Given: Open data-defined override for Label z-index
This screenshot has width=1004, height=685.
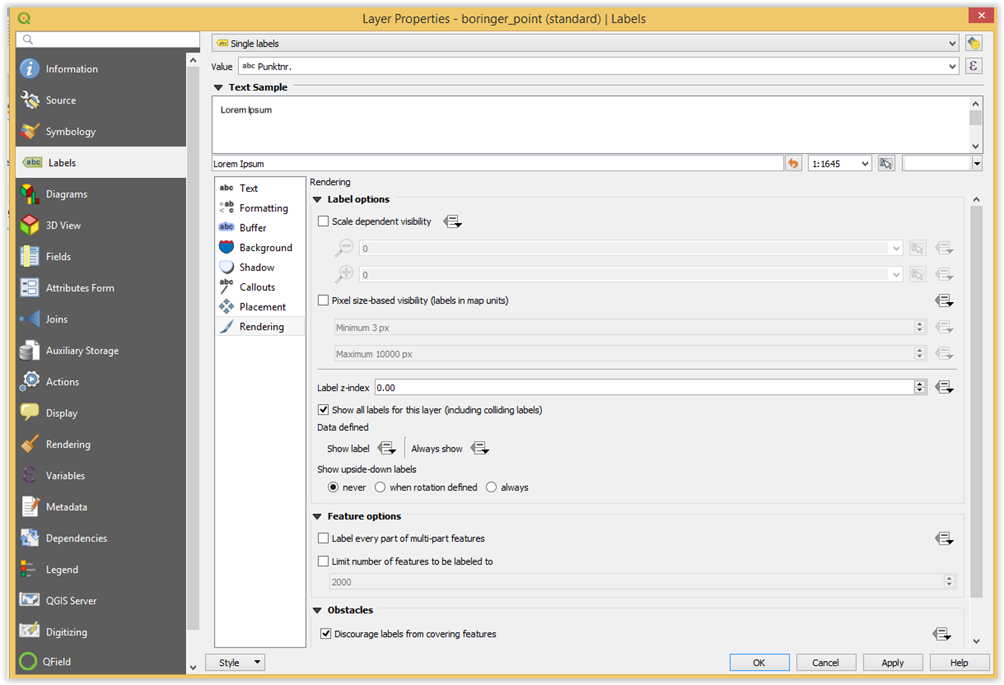Looking at the screenshot, I should click(944, 387).
